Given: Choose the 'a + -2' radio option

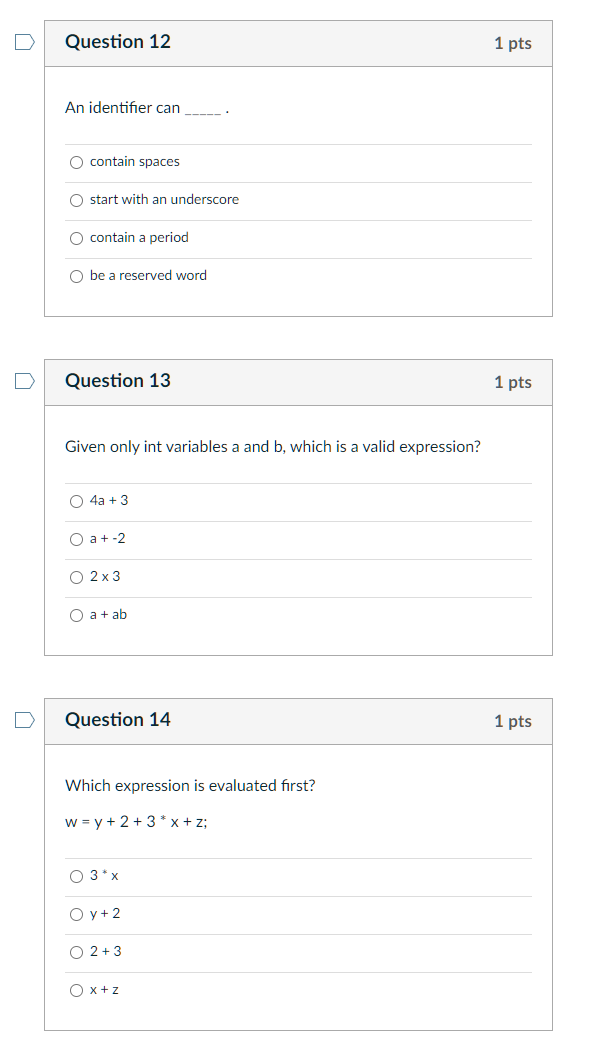Looking at the screenshot, I should 77,539.
